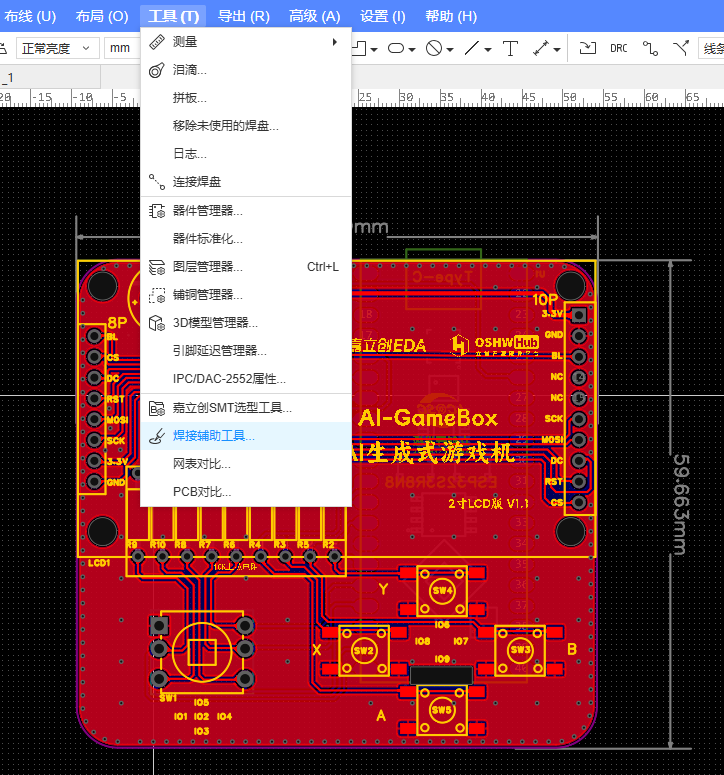Open the 布局 (O) menu
This screenshot has height=775, width=724.
coord(102,16)
